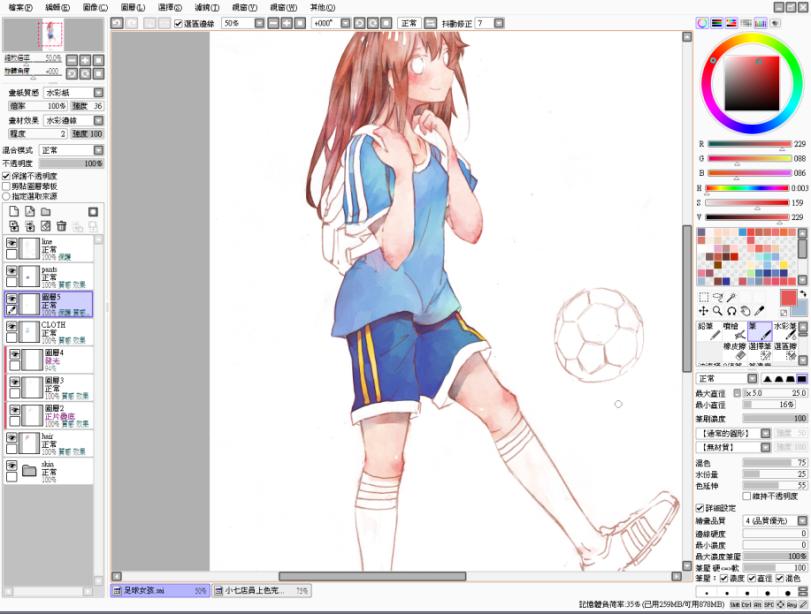Toggle the swatches panel icon
The height and width of the screenshot is (614, 811).
760,23
